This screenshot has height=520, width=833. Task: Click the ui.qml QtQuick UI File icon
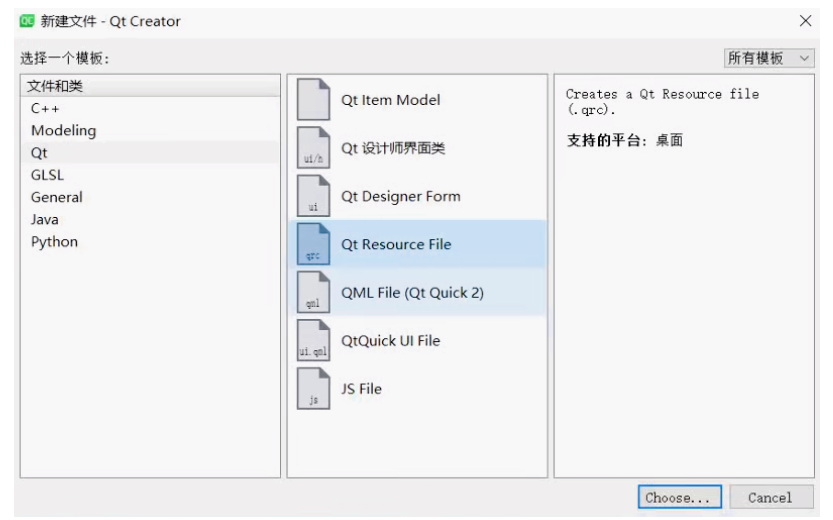coord(313,340)
